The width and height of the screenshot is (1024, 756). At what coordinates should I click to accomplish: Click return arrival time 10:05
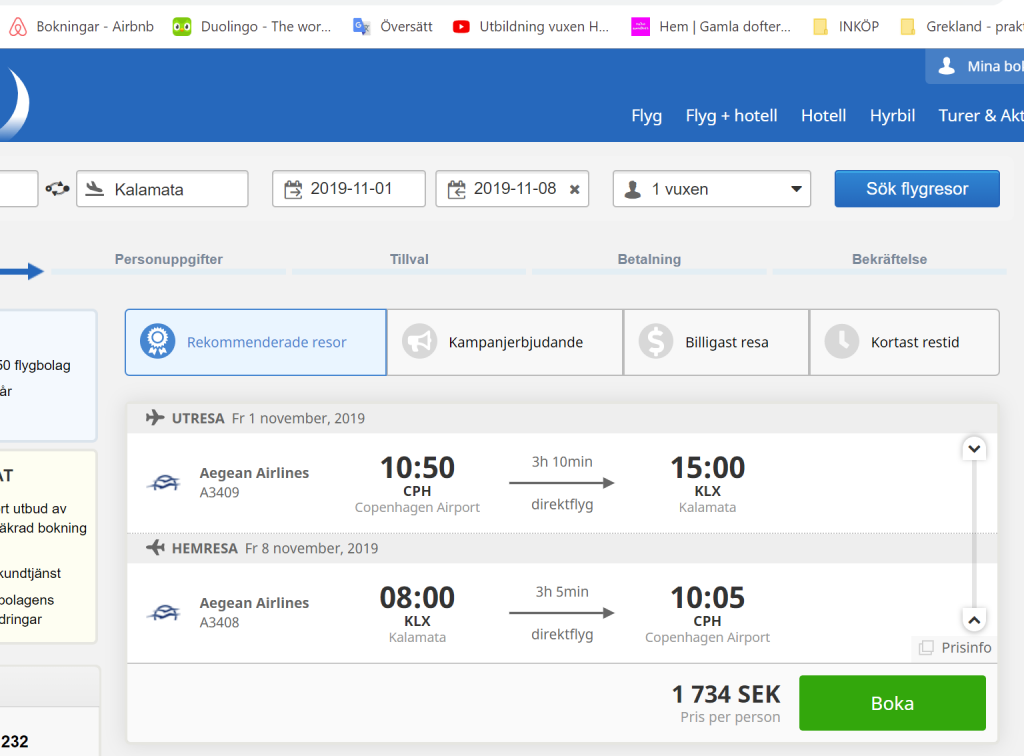(708, 597)
